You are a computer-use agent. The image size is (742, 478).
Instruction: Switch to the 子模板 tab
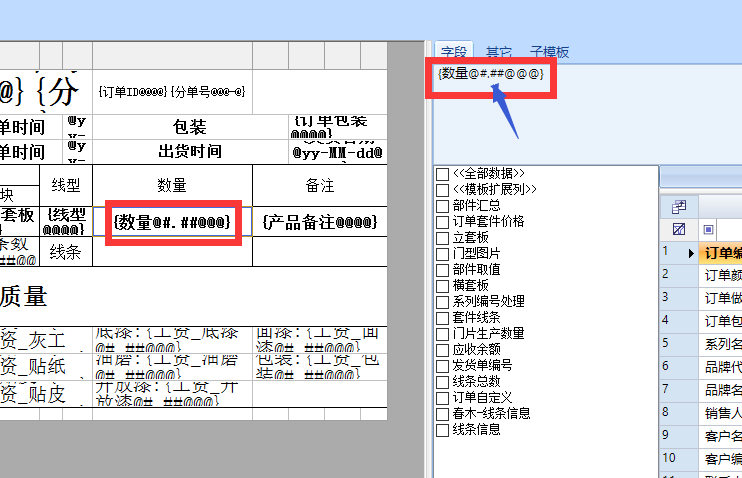point(549,52)
